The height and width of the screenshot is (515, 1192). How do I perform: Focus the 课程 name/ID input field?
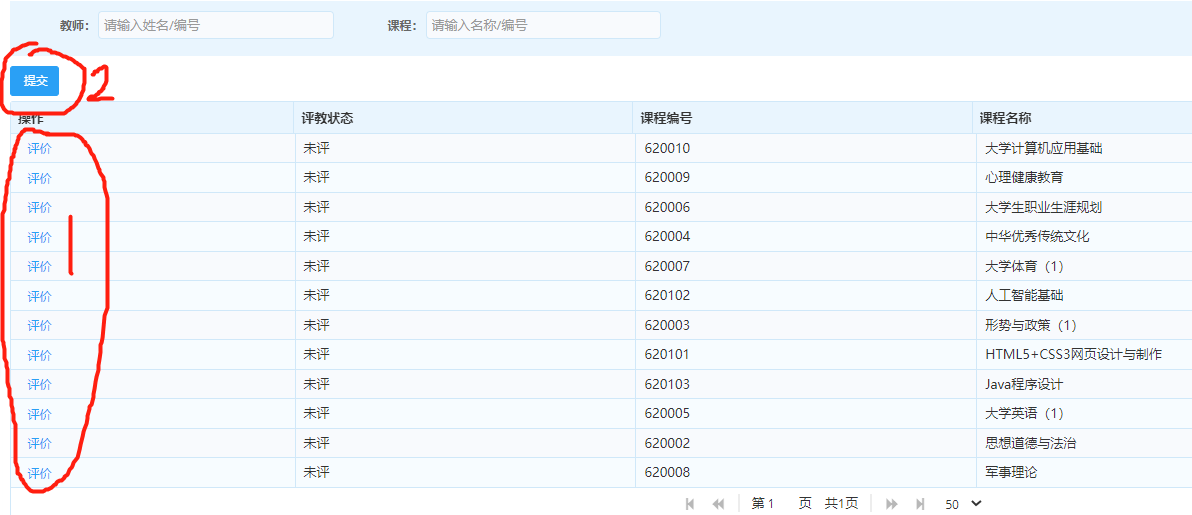tap(542, 25)
